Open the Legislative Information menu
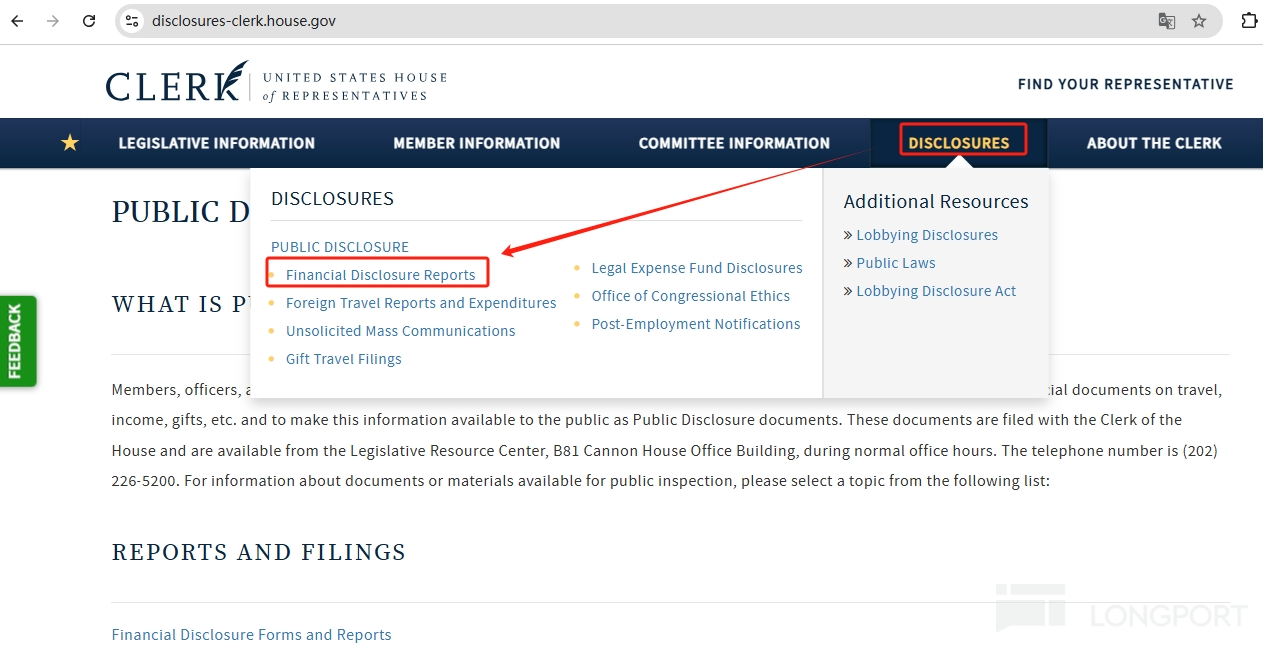1263x648 pixels. [x=217, y=143]
